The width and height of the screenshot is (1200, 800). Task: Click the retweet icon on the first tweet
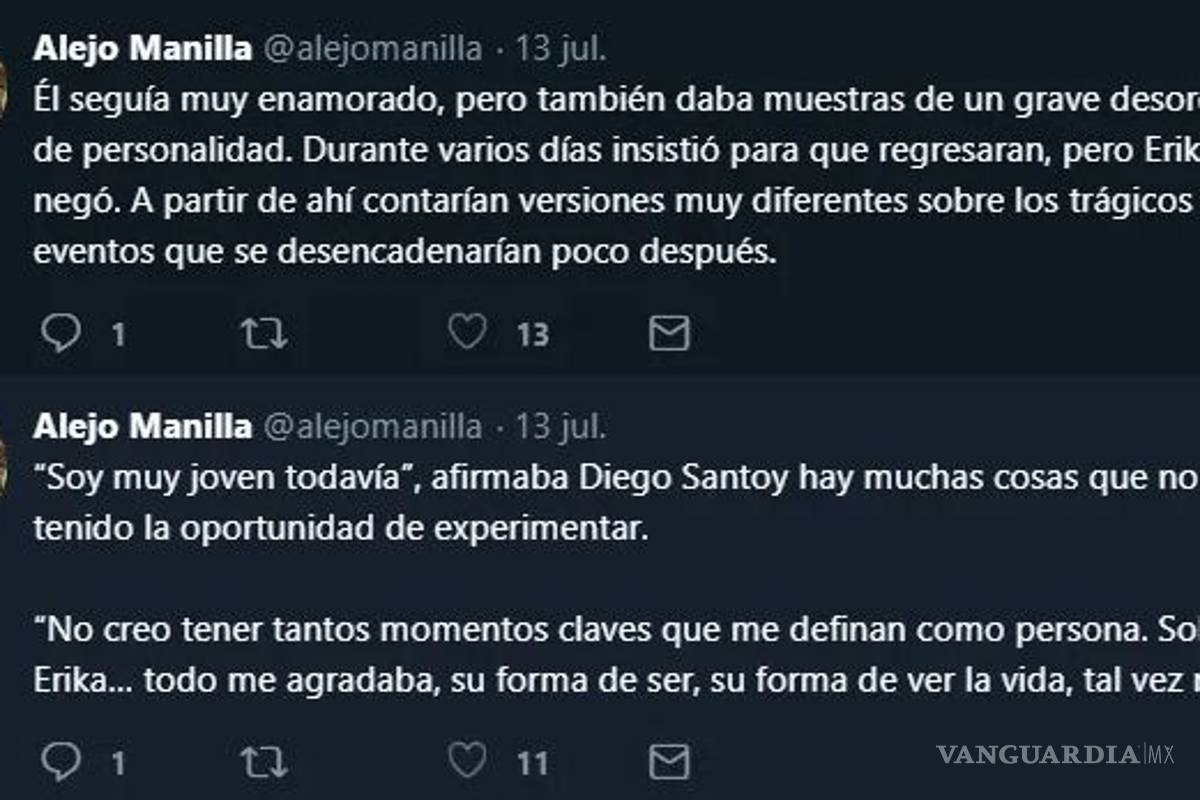tap(263, 332)
